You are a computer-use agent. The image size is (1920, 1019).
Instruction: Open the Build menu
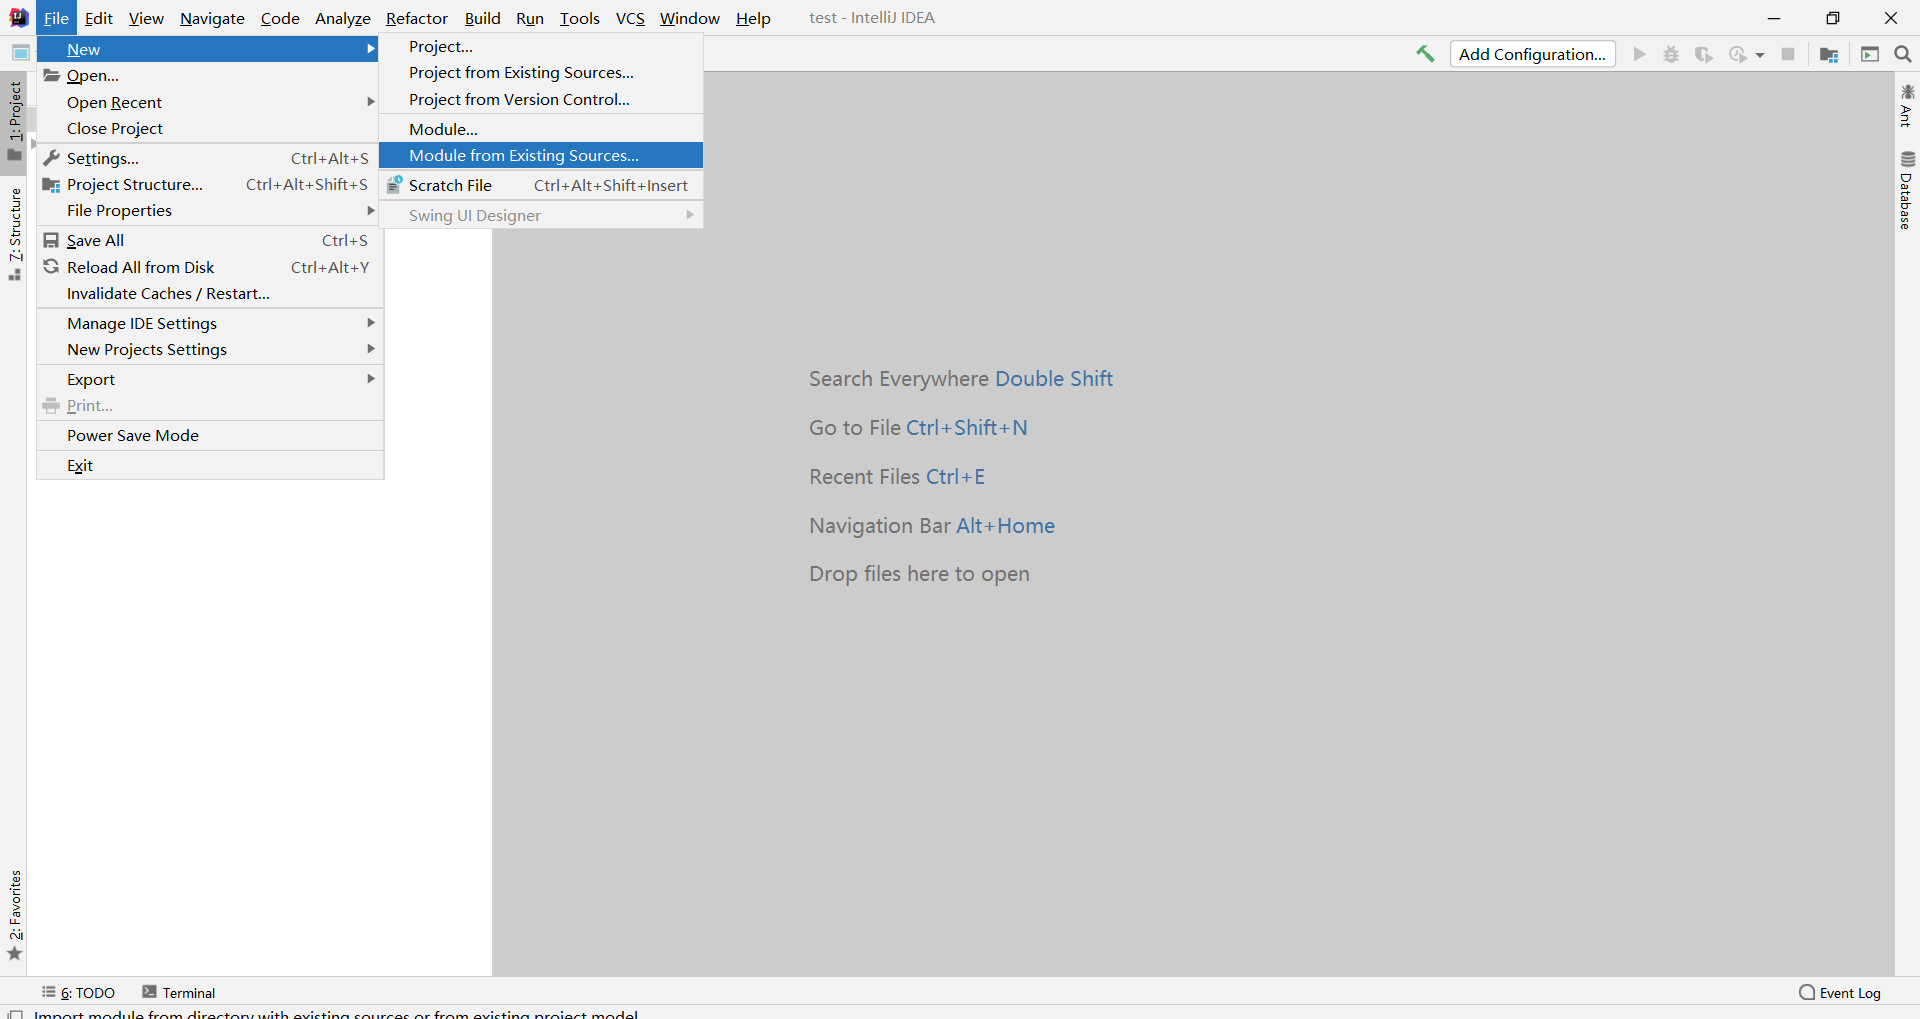[482, 18]
